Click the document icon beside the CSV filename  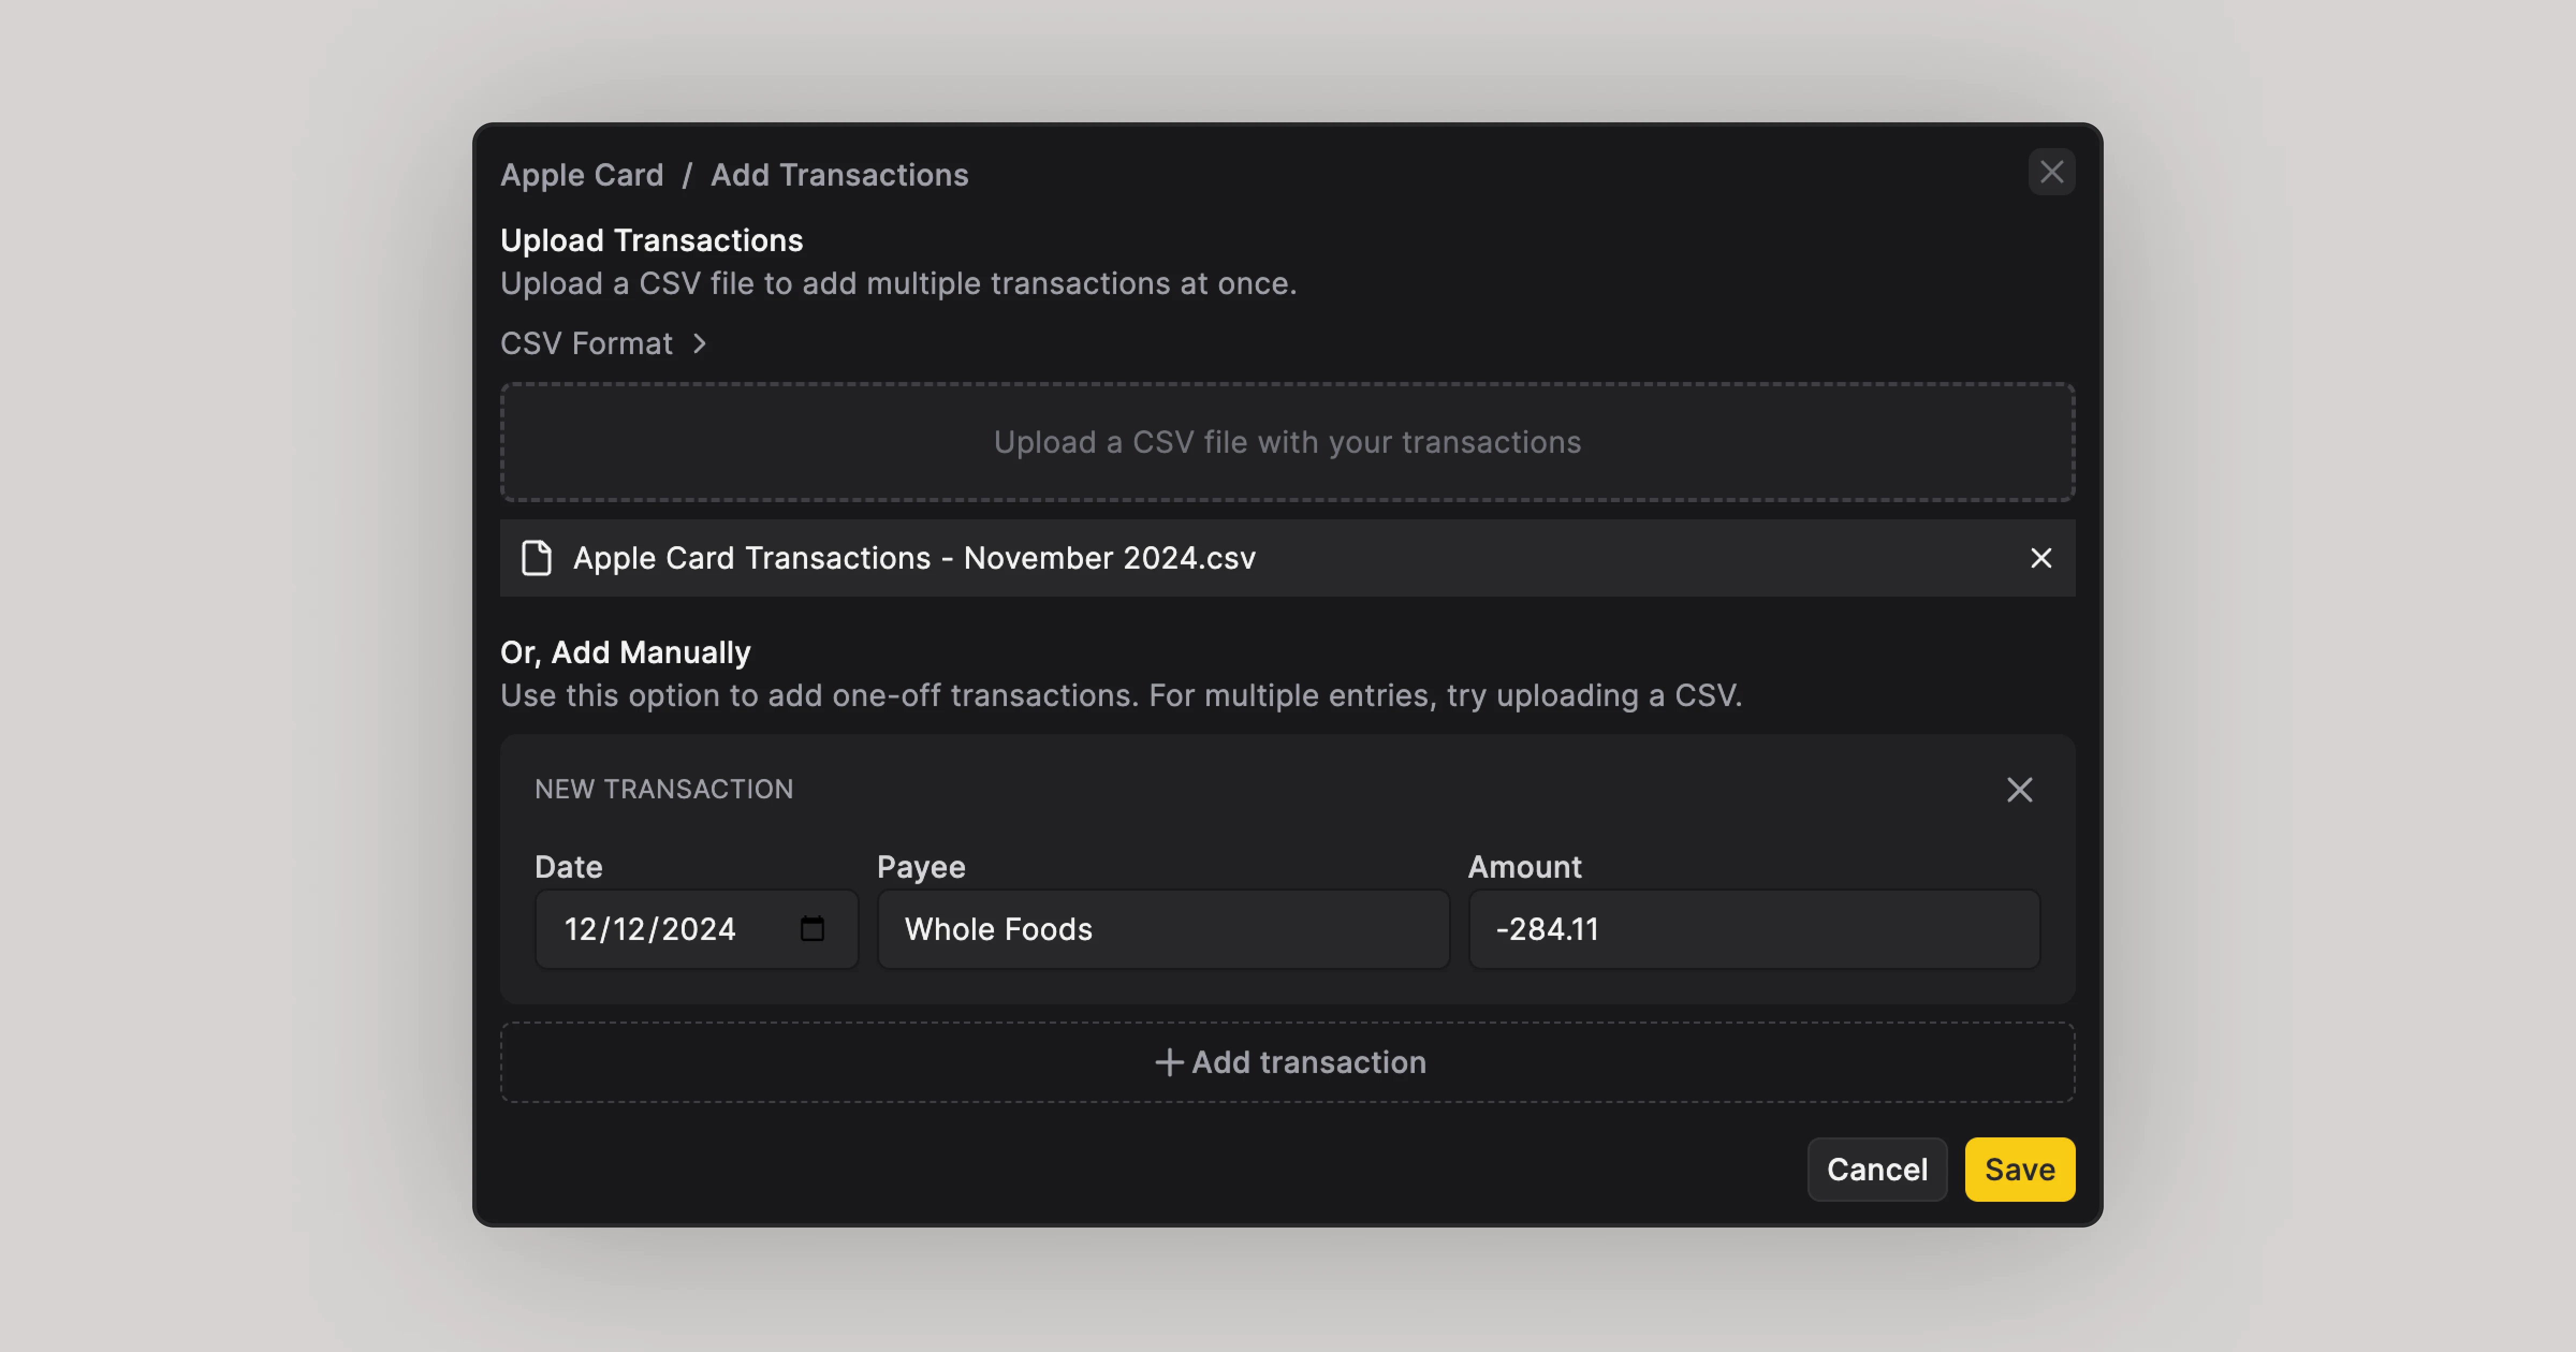click(536, 558)
